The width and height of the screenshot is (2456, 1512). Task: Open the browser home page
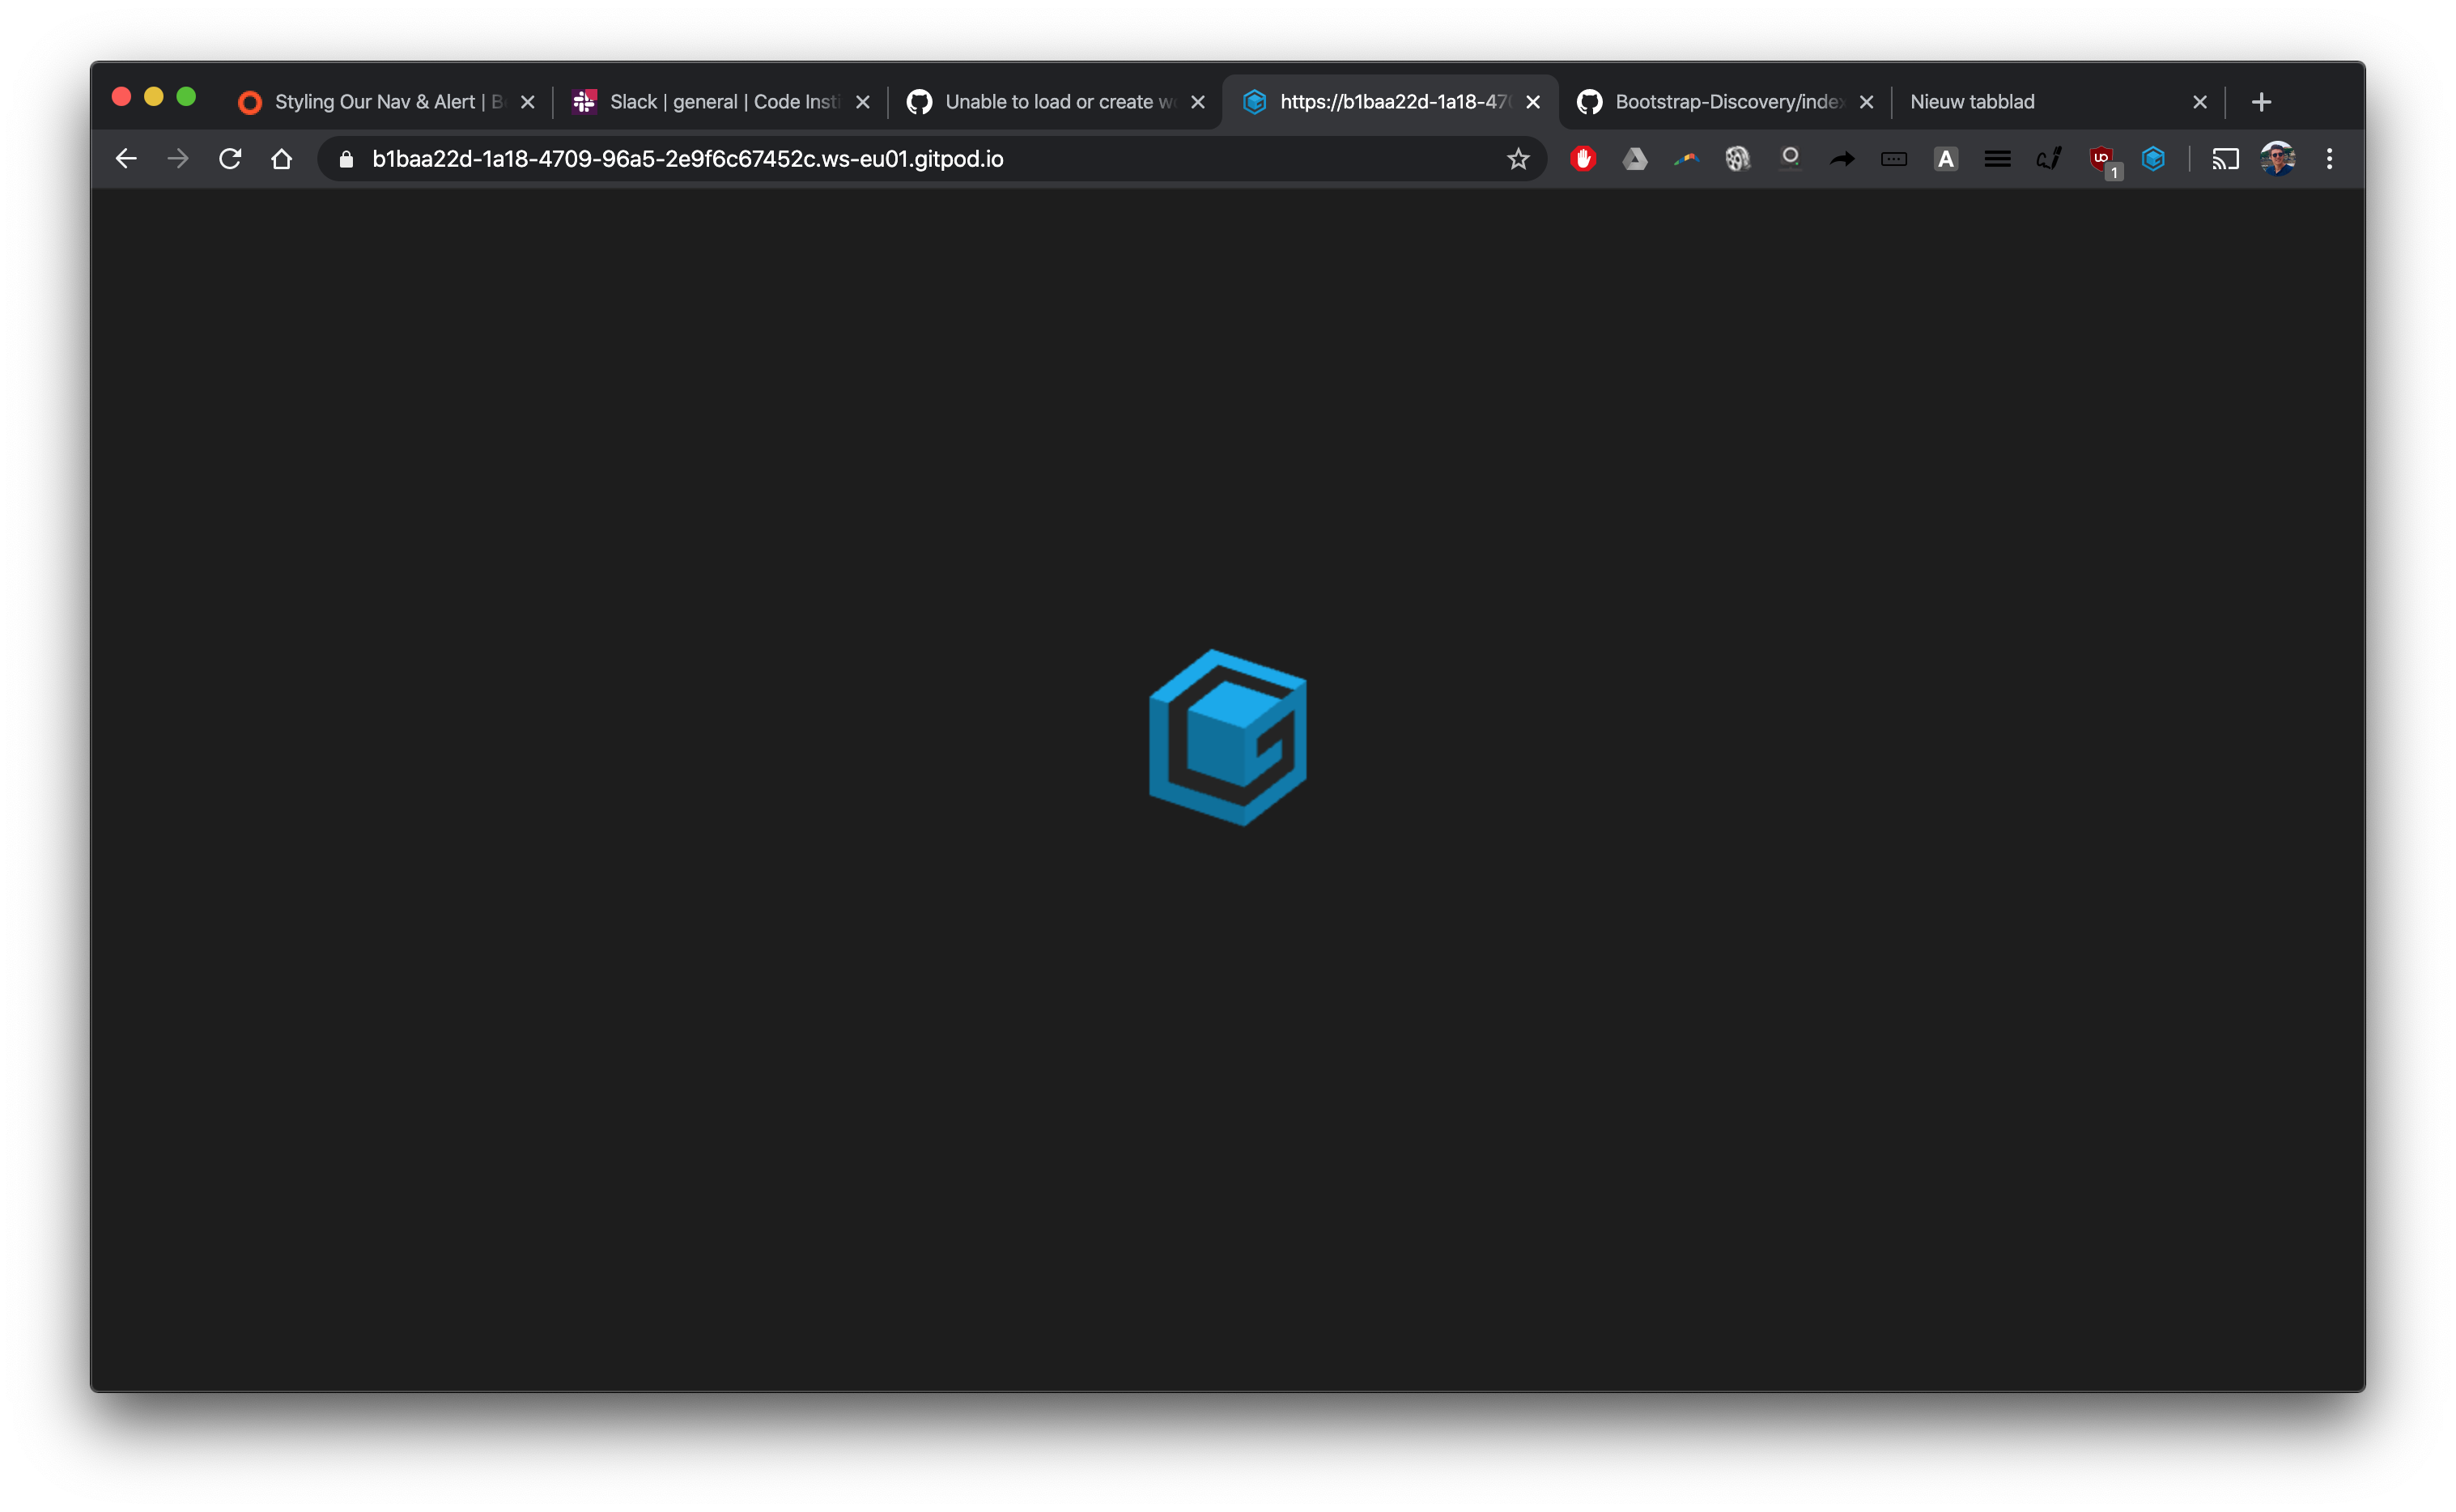click(x=281, y=158)
